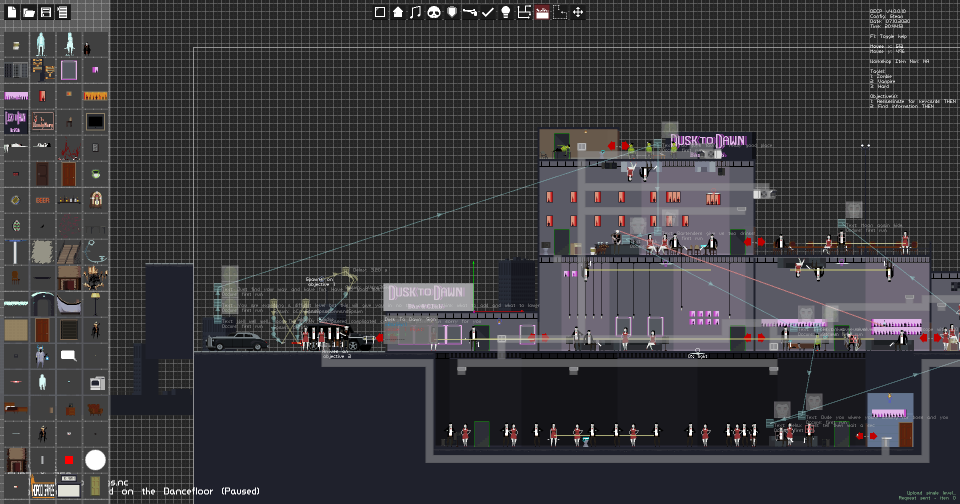The height and width of the screenshot is (504, 960).
Task: Pick the tan square floor tile item
Action: click(x=16, y=330)
